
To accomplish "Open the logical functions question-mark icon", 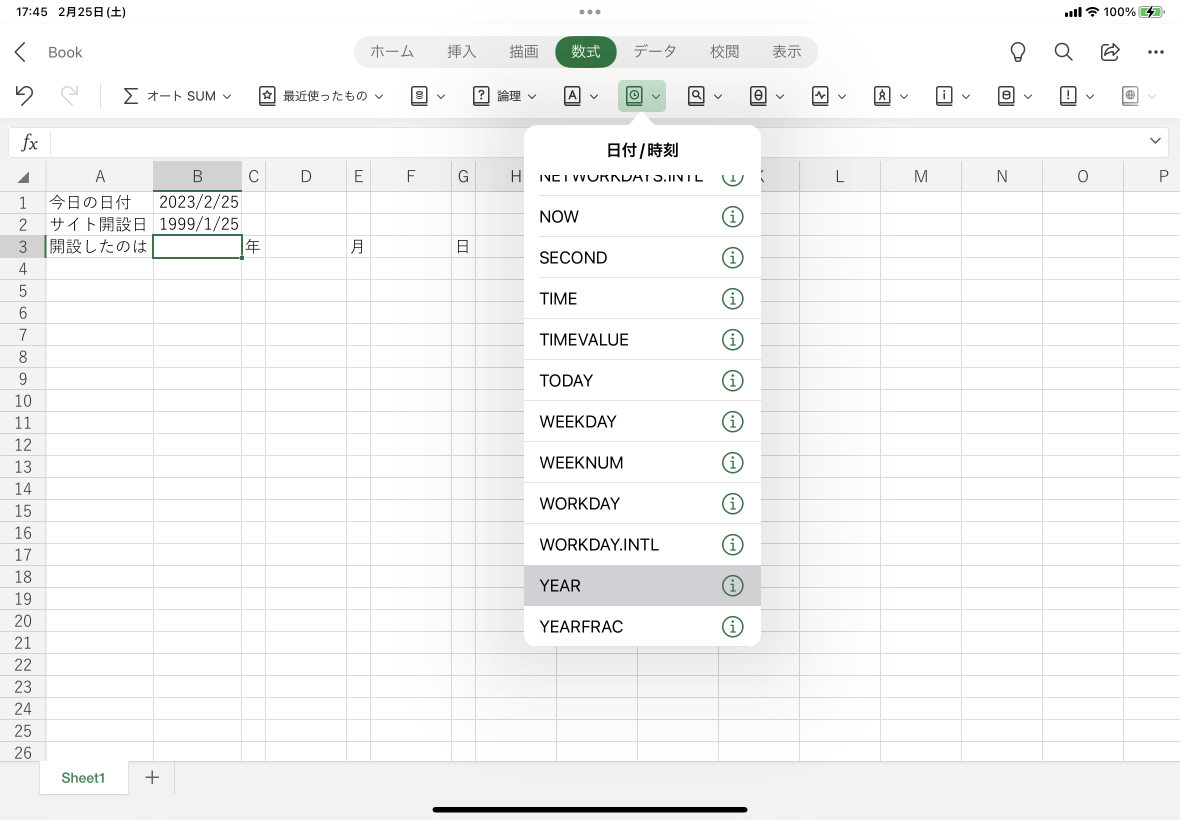I will coord(481,96).
